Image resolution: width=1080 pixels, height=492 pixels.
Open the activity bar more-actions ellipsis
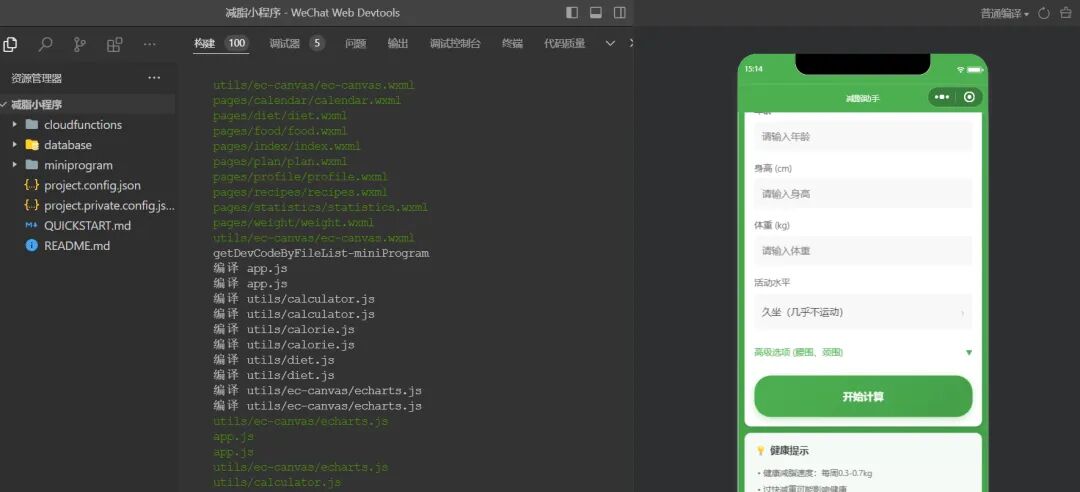coord(149,44)
